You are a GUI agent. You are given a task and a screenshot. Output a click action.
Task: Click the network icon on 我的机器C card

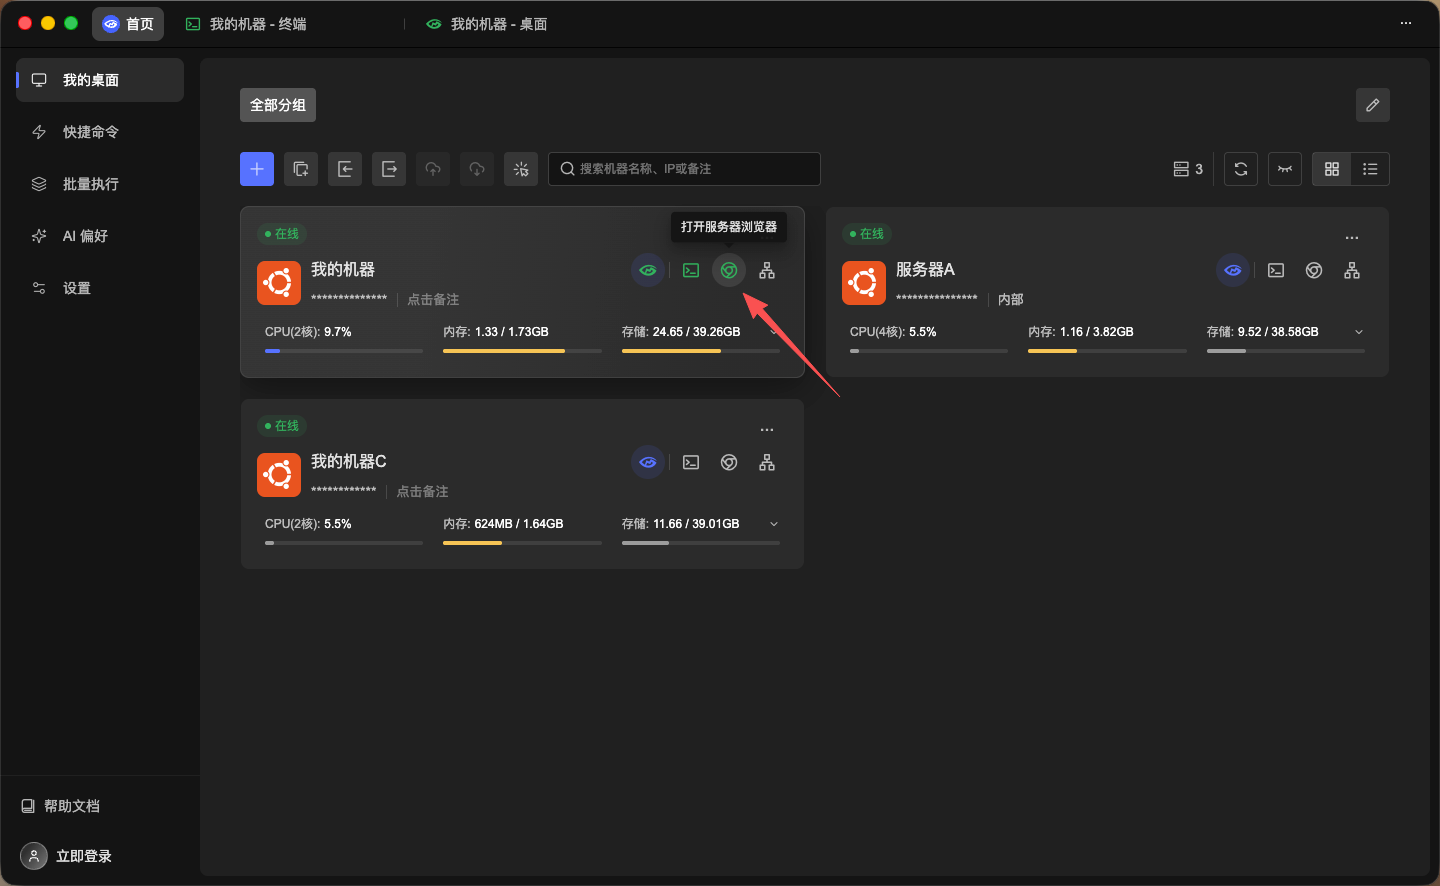(767, 462)
